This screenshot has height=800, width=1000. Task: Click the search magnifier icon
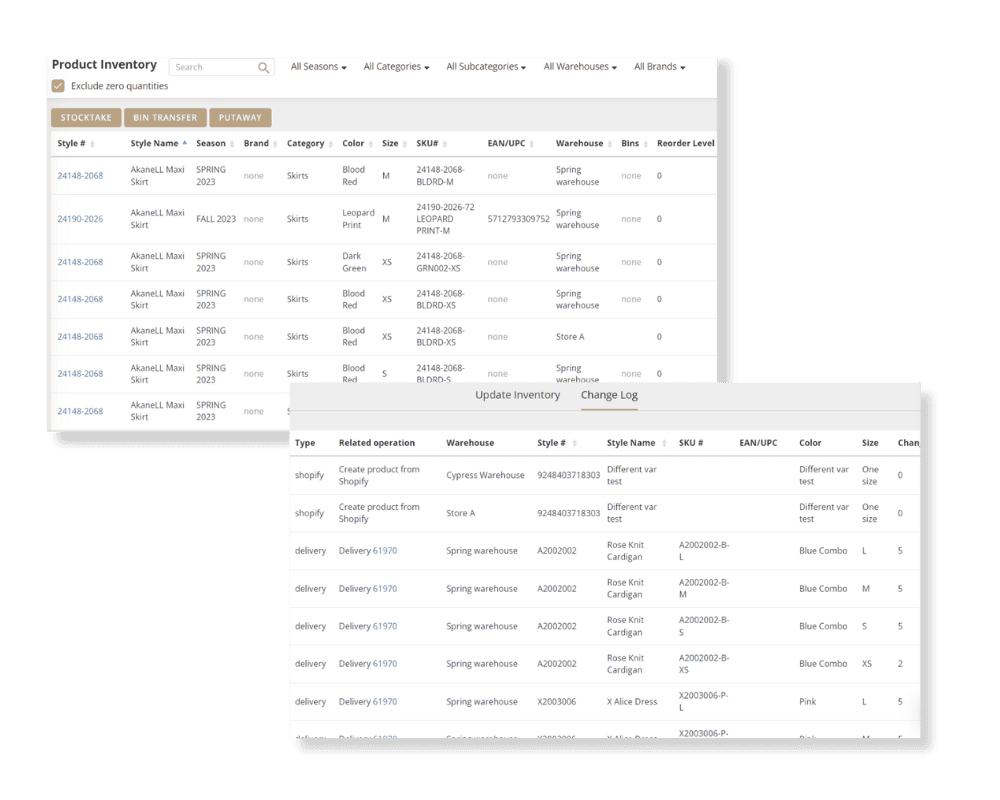[263, 67]
